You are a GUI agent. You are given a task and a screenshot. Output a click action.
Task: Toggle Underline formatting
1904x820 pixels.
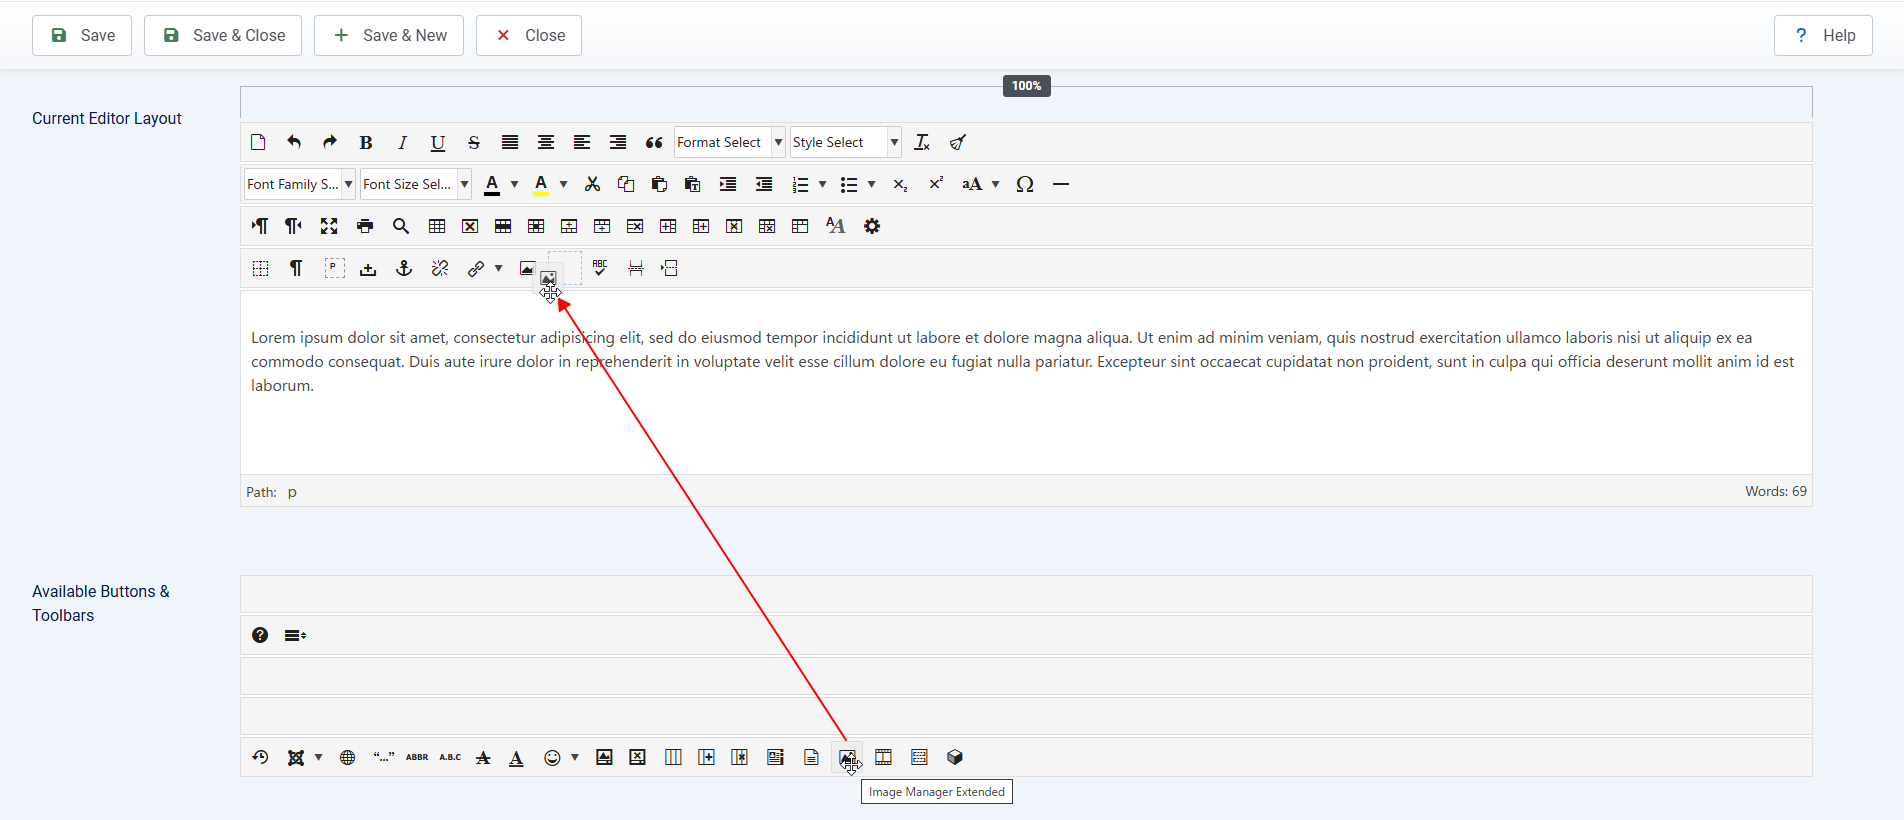coord(438,142)
